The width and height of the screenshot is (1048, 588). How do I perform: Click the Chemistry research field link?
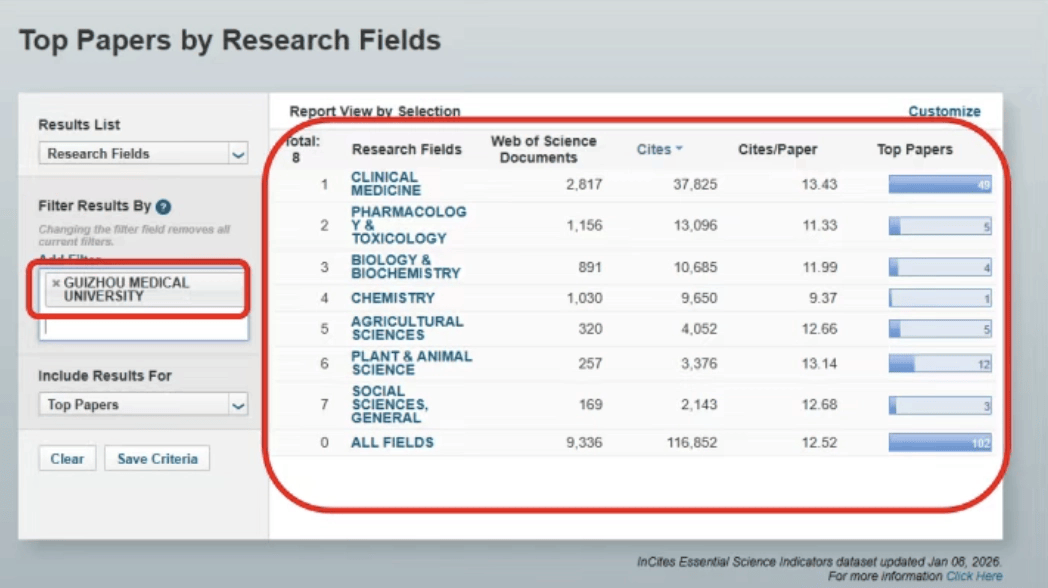tap(392, 298)
